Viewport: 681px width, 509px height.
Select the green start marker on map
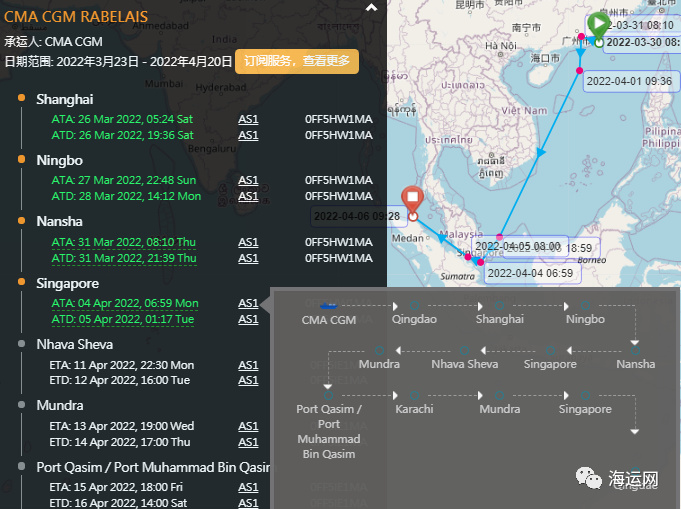point(598,27)
